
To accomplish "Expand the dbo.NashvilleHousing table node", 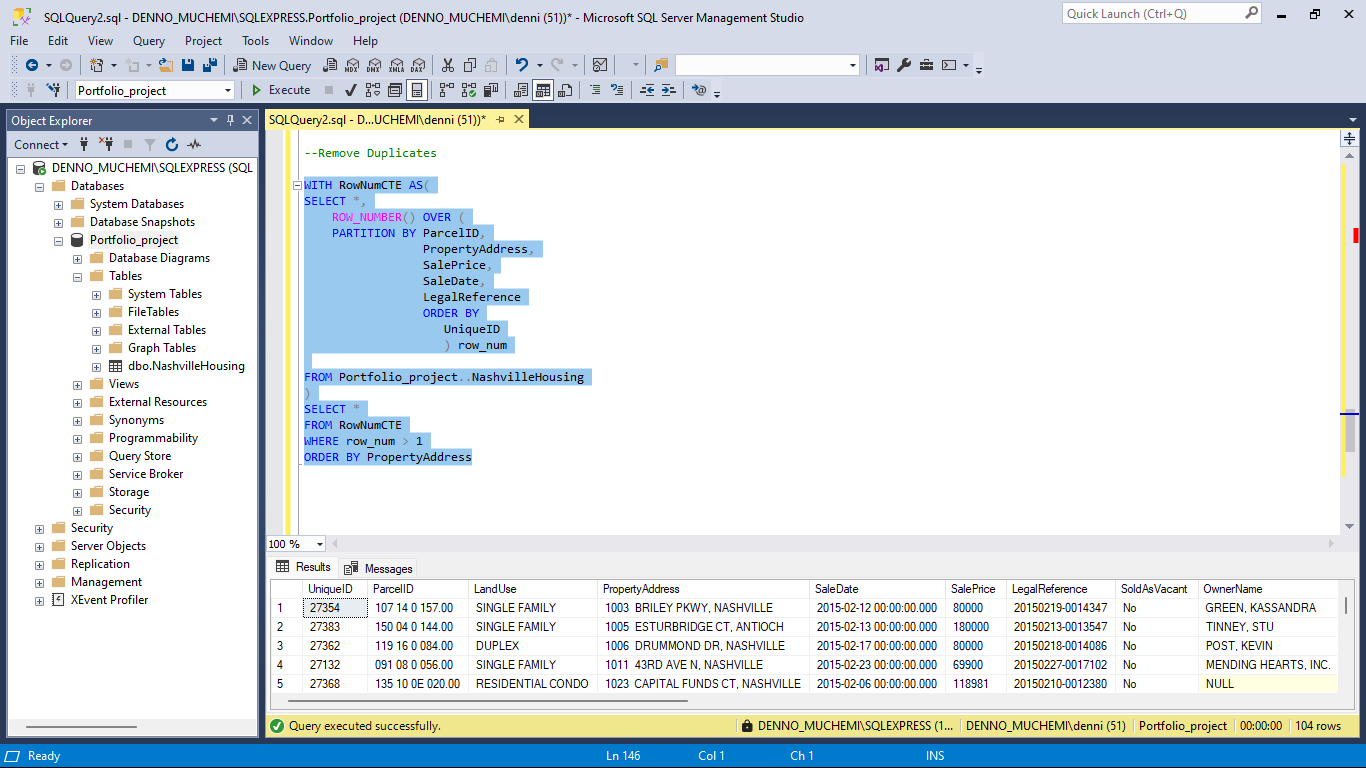I will click(x=97, y=366).
